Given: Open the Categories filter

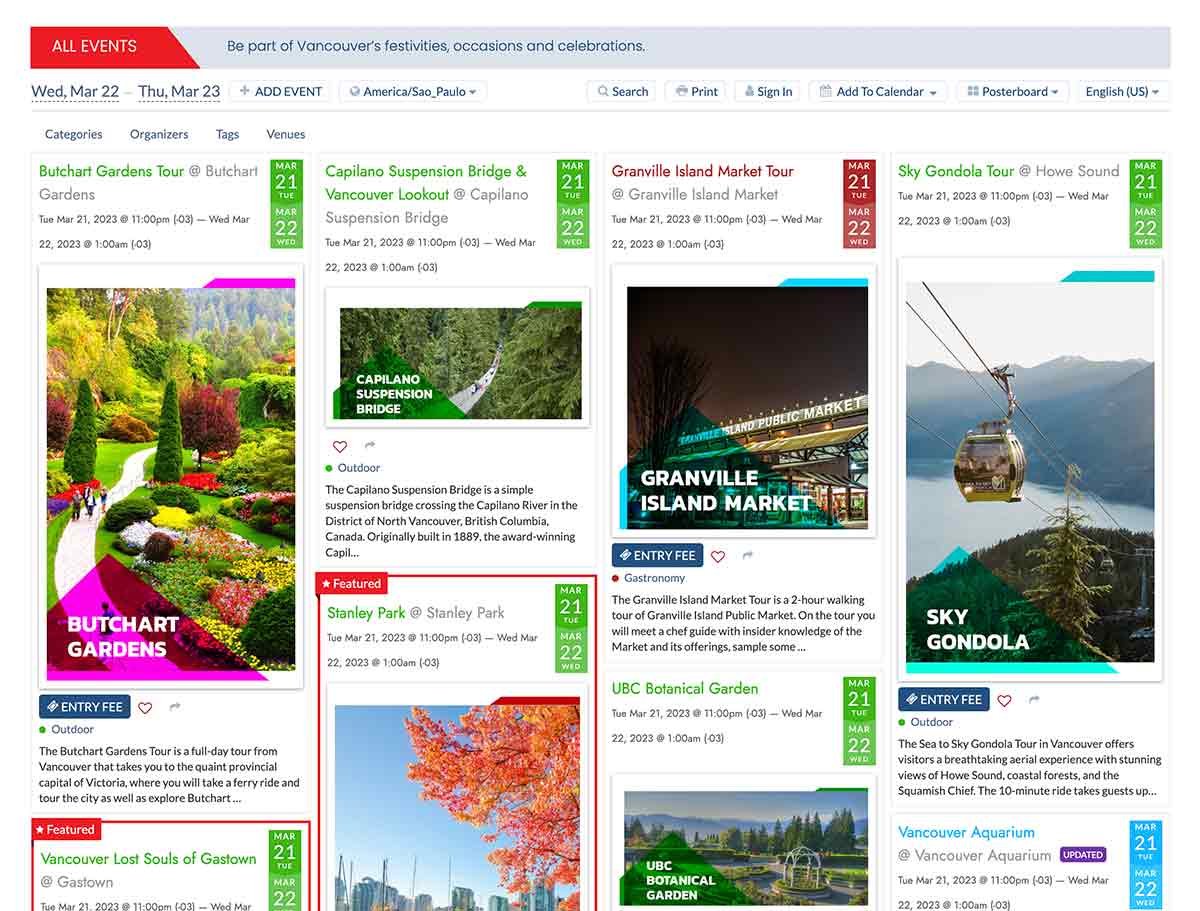Looking at the screenshot, I should pos(73,134).
